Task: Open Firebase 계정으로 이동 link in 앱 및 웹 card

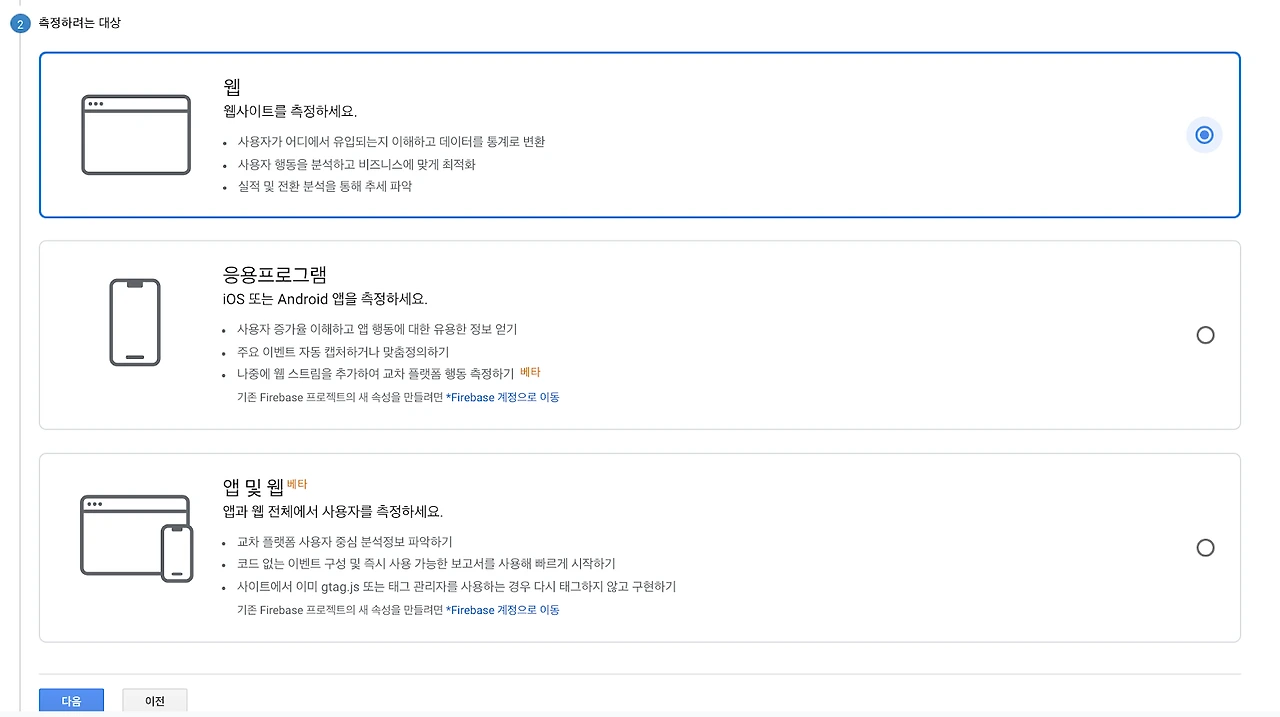Action: pos(503,610)
